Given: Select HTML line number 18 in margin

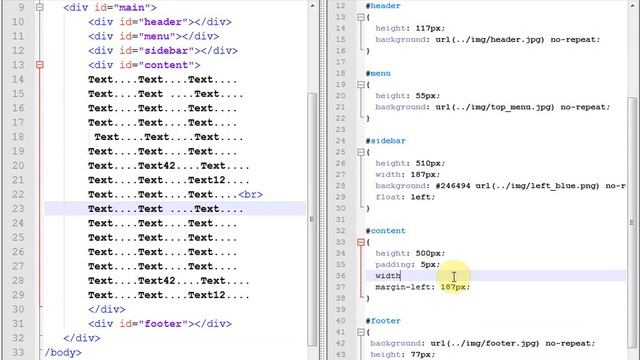Looking at the screenshot, I should (x=18, y=137).
